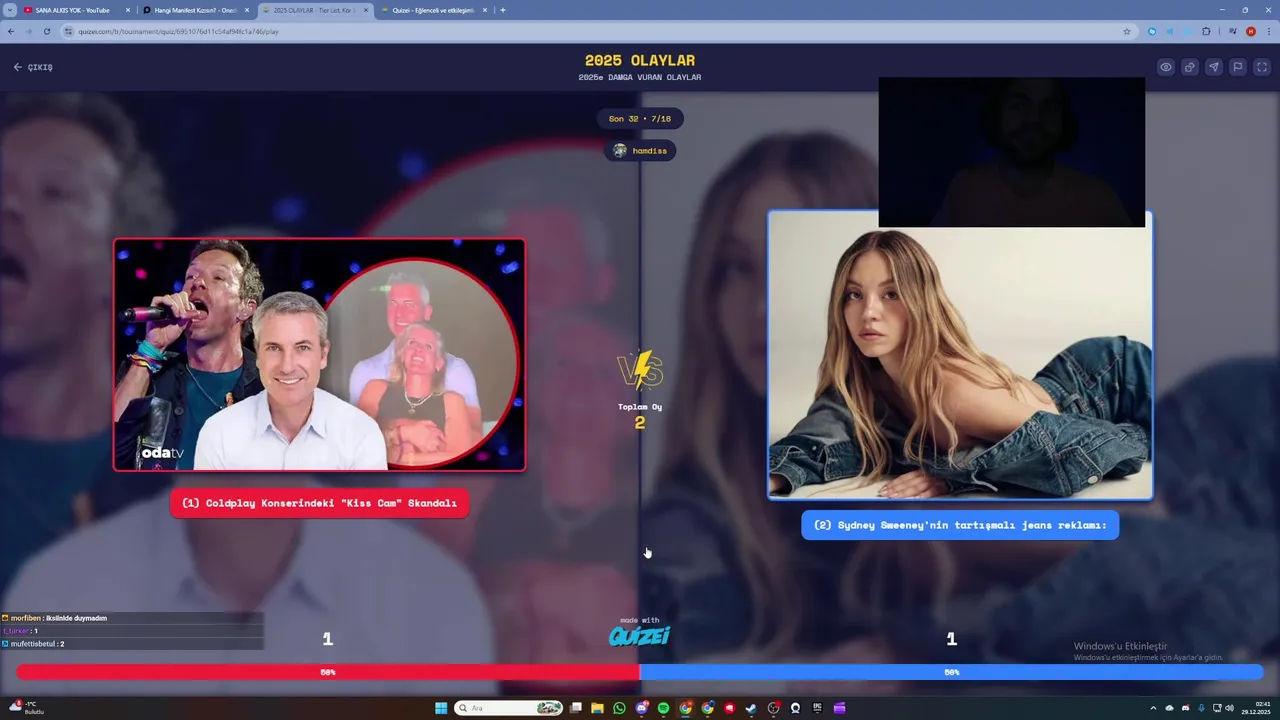The width and height of the screenshot is (1280, 720).
Task: Open a new browser tab
Action: [503, 10]
